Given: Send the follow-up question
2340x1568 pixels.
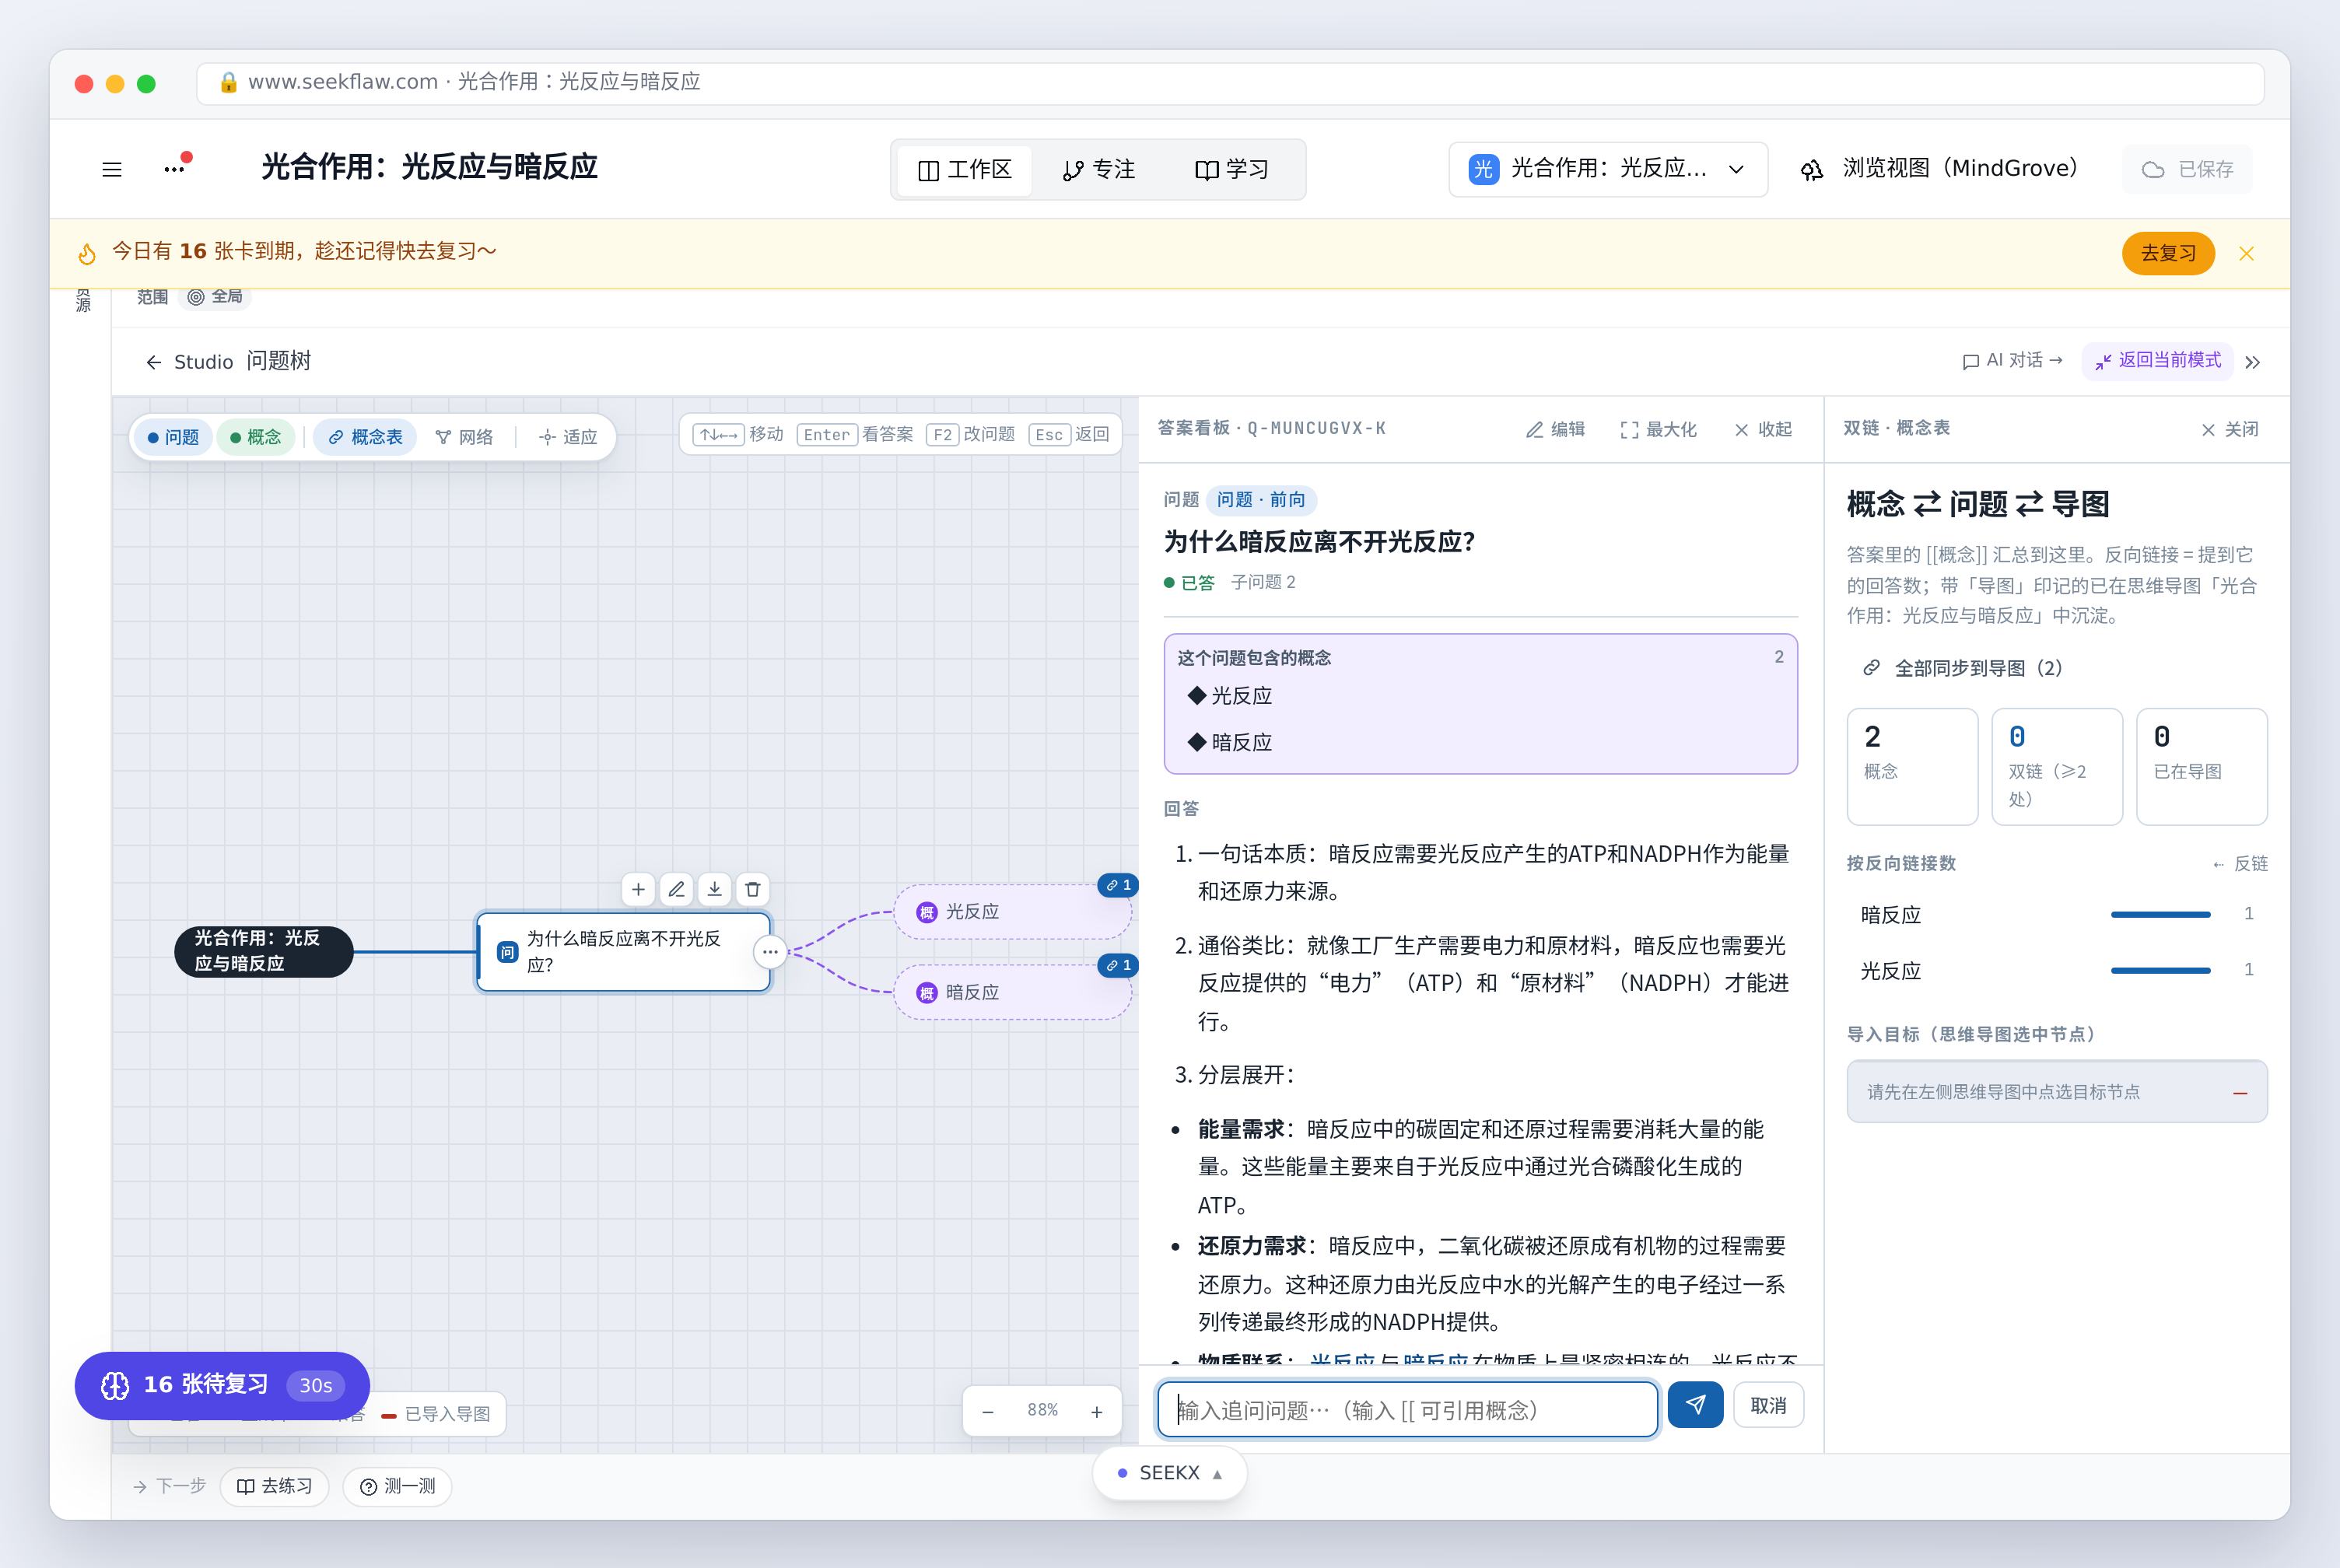Looking at the screenshot, I should (x=1695, y=1405).
